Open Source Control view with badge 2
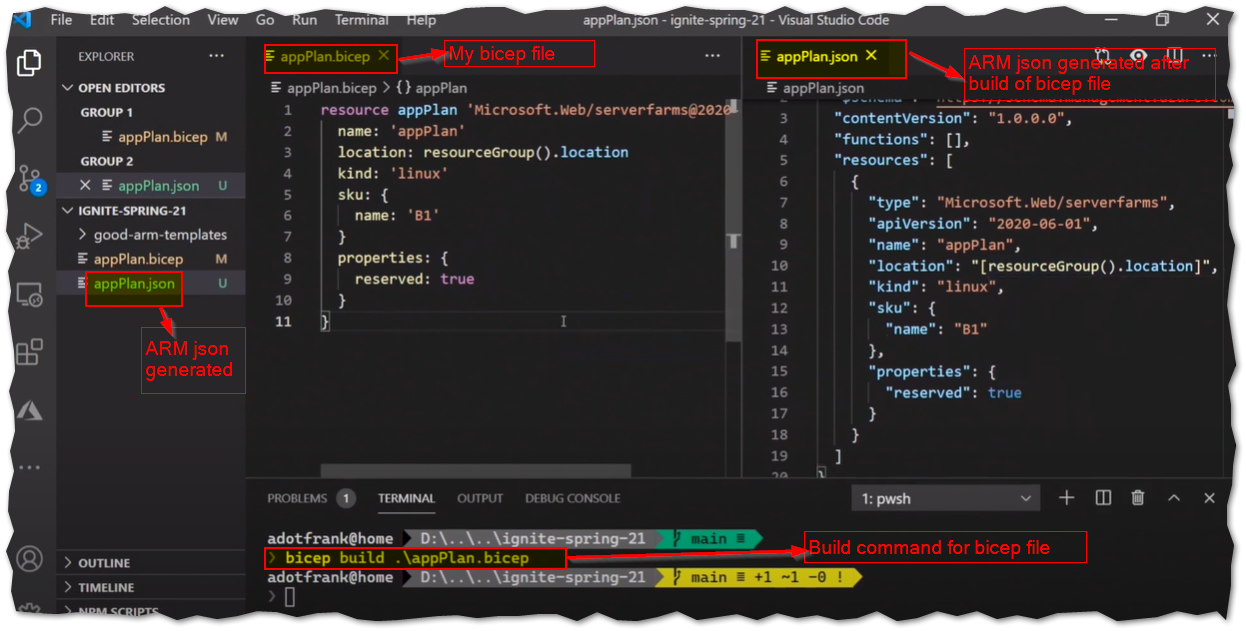1246x631 pixels. pyautogui.click(x=30, y=179)
